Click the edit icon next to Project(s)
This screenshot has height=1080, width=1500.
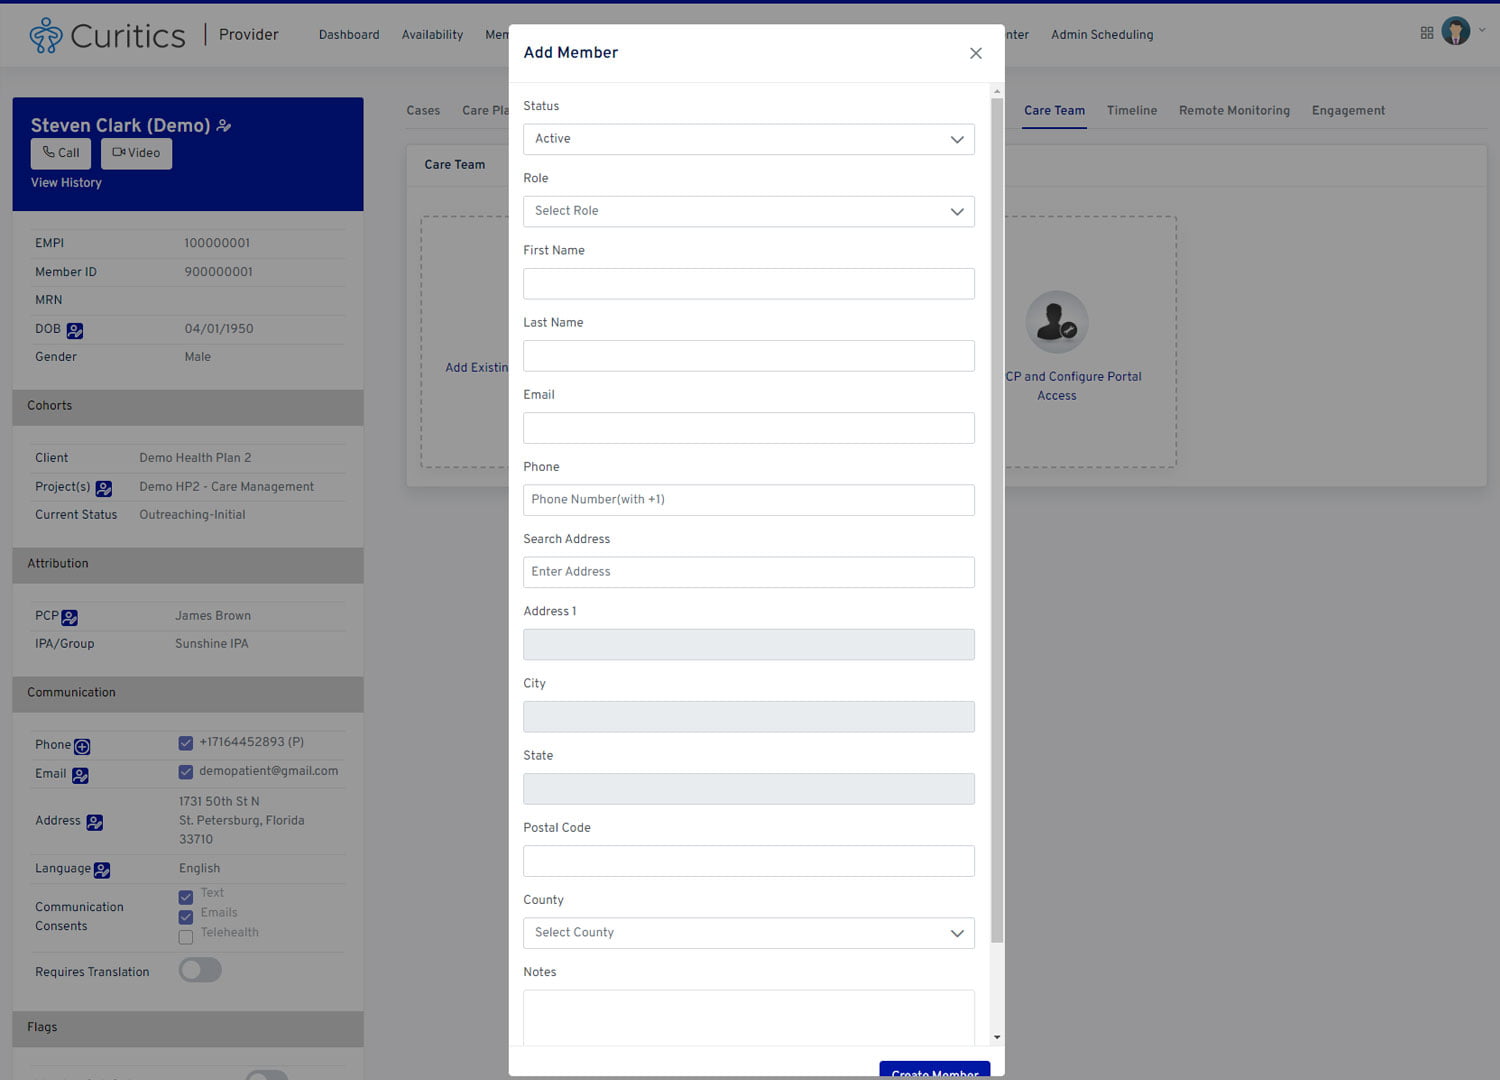pyautogui.click(x=104, y=488)
